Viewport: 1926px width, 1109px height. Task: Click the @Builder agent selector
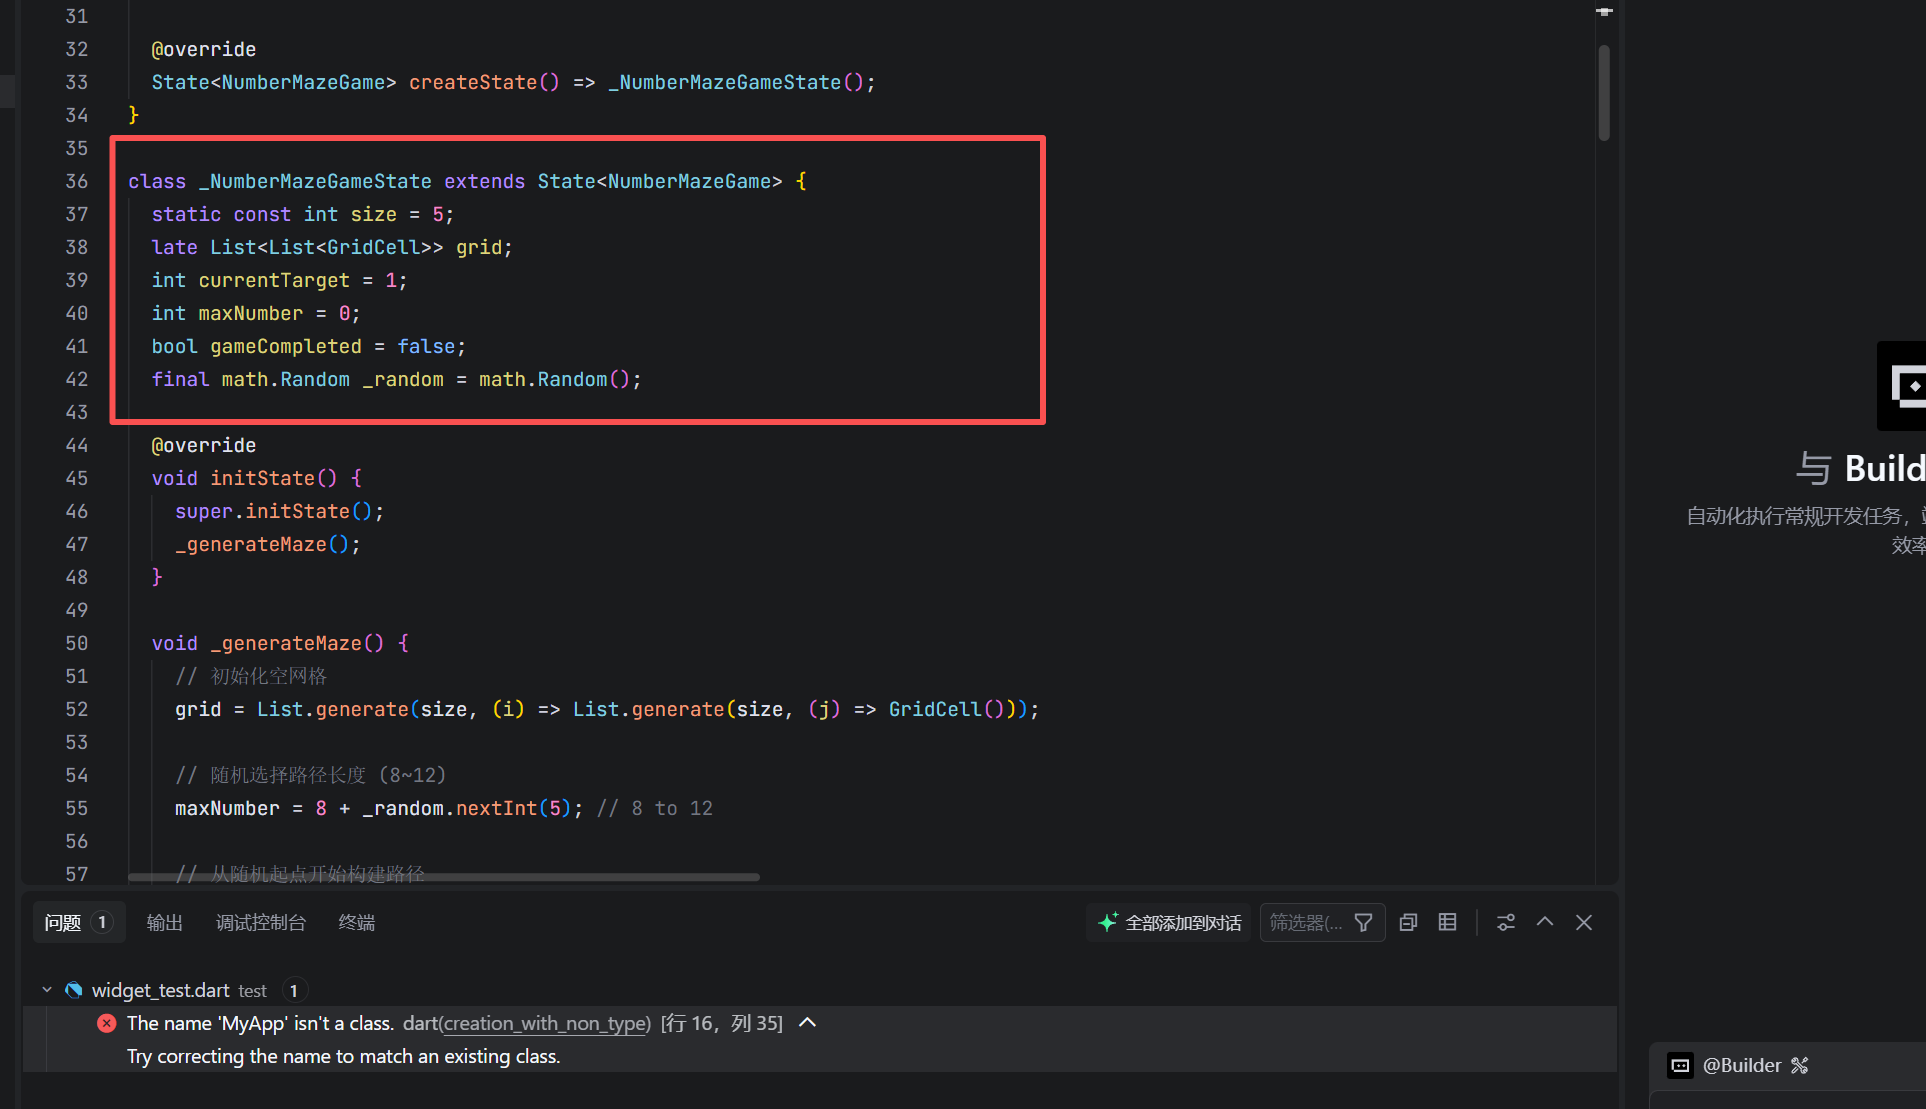[x=1742, y=1065]
